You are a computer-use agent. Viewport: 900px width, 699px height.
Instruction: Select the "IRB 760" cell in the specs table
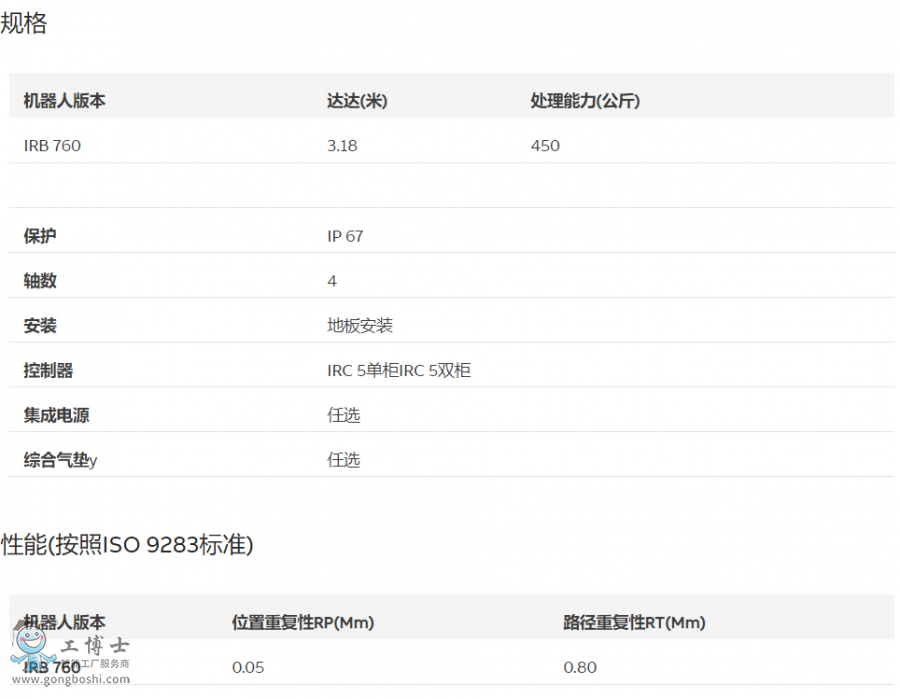(52, 146)
